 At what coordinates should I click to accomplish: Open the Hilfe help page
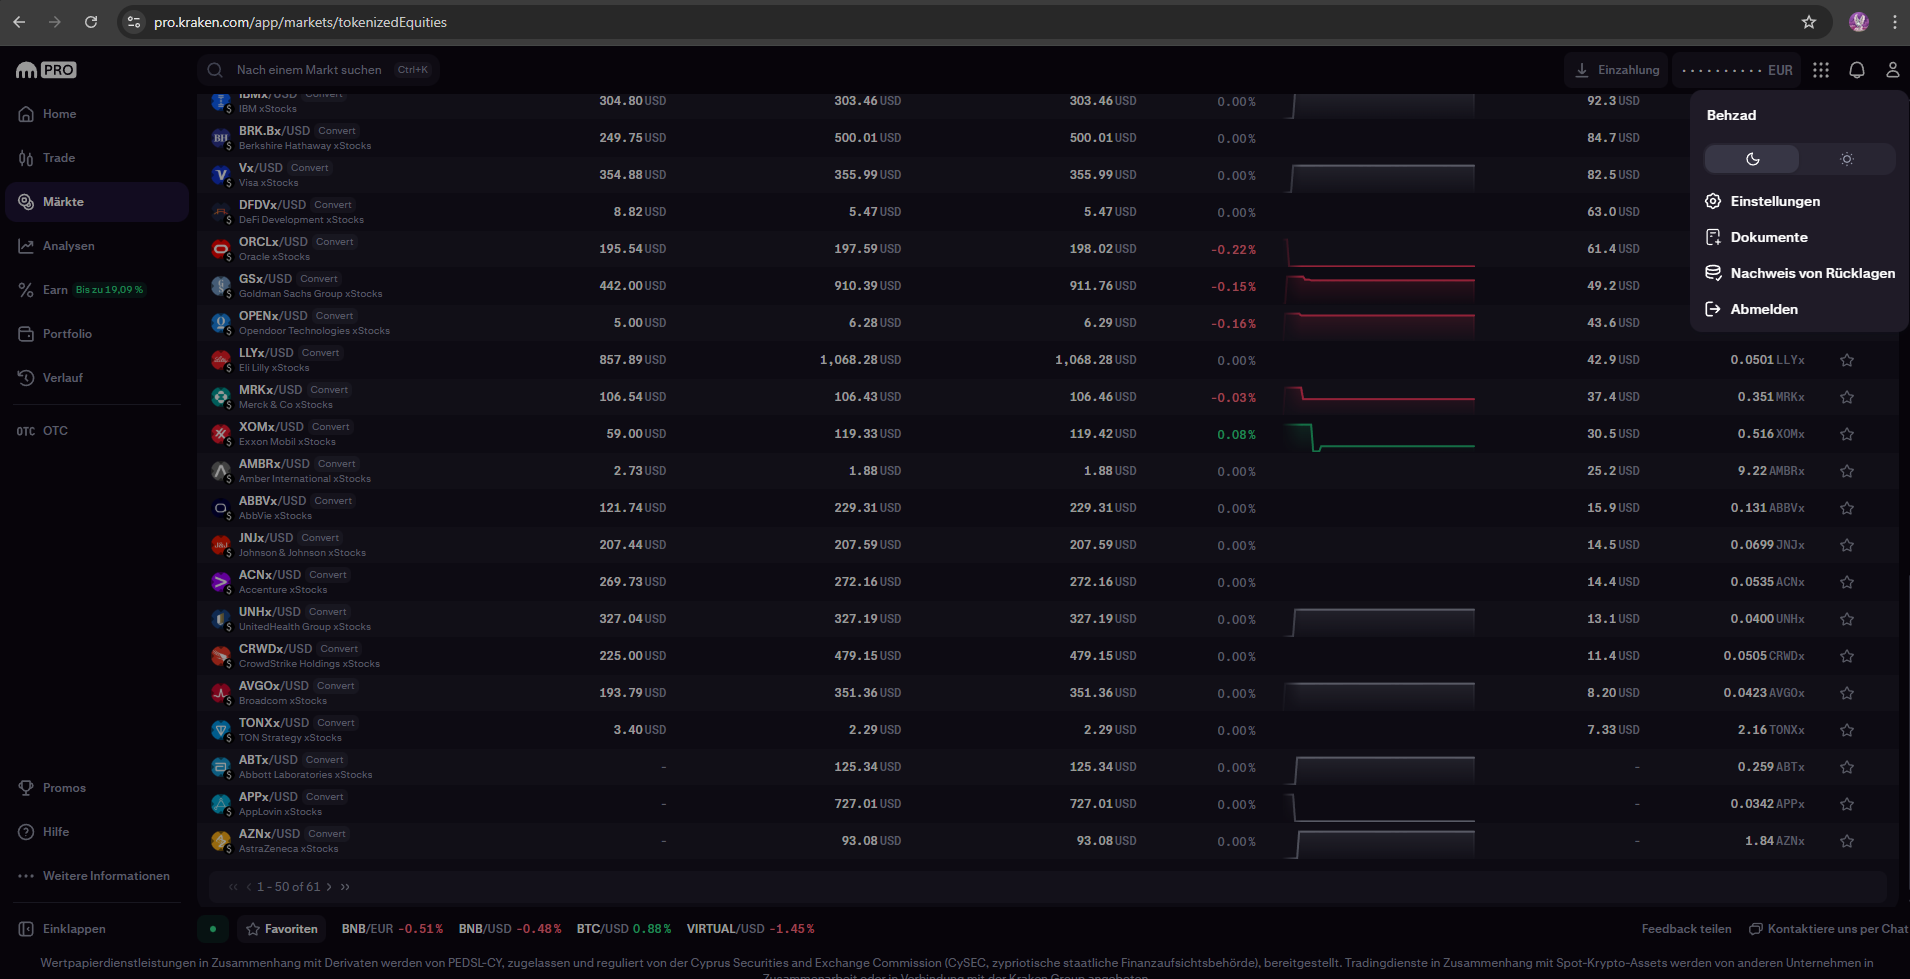(96, 832)
